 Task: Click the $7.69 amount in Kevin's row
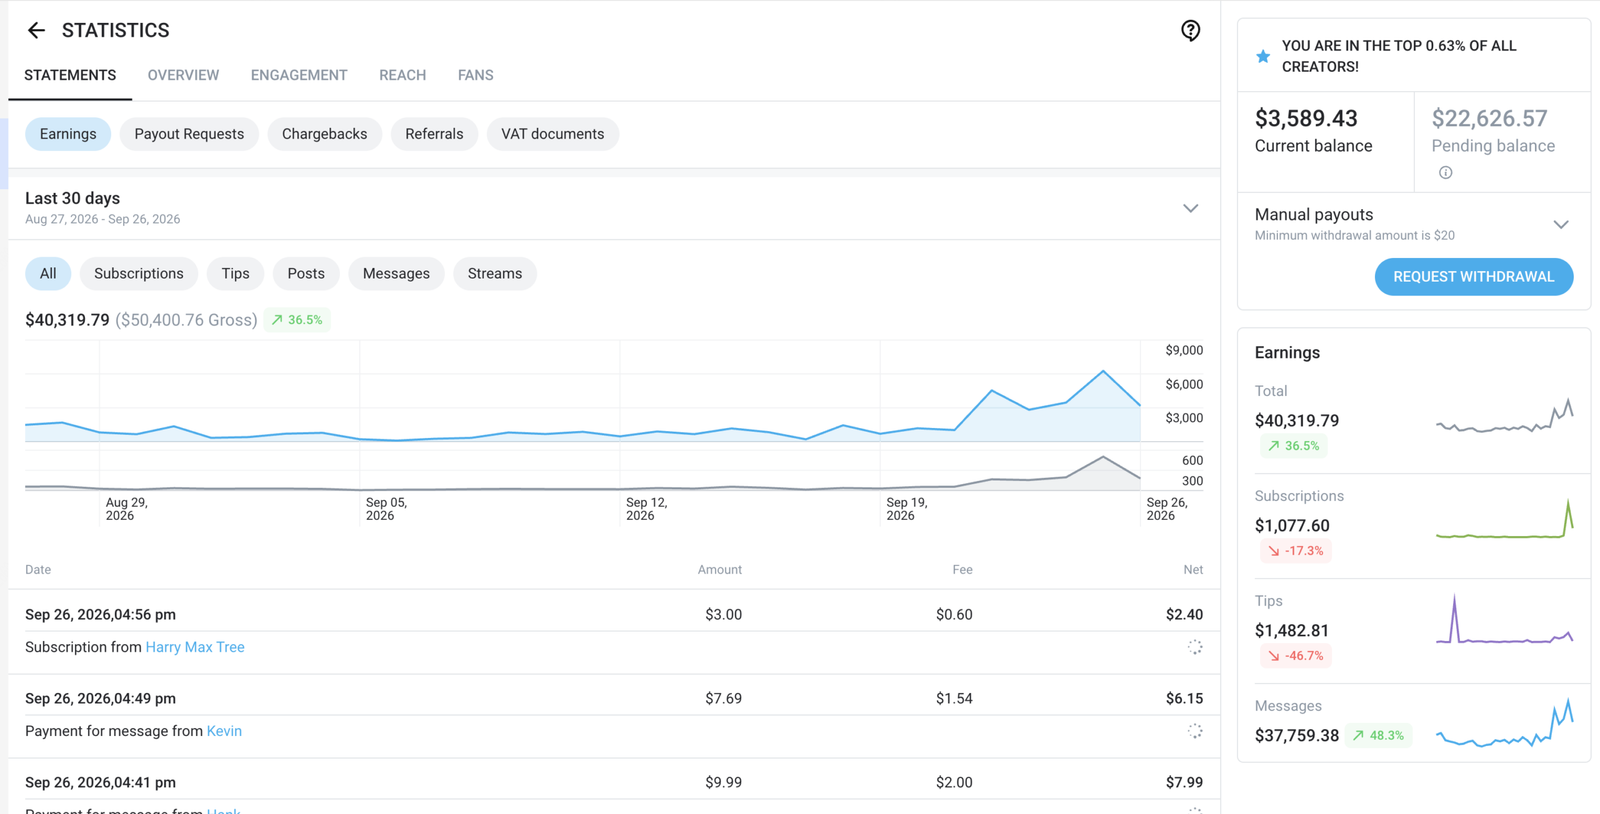[723, 698]
